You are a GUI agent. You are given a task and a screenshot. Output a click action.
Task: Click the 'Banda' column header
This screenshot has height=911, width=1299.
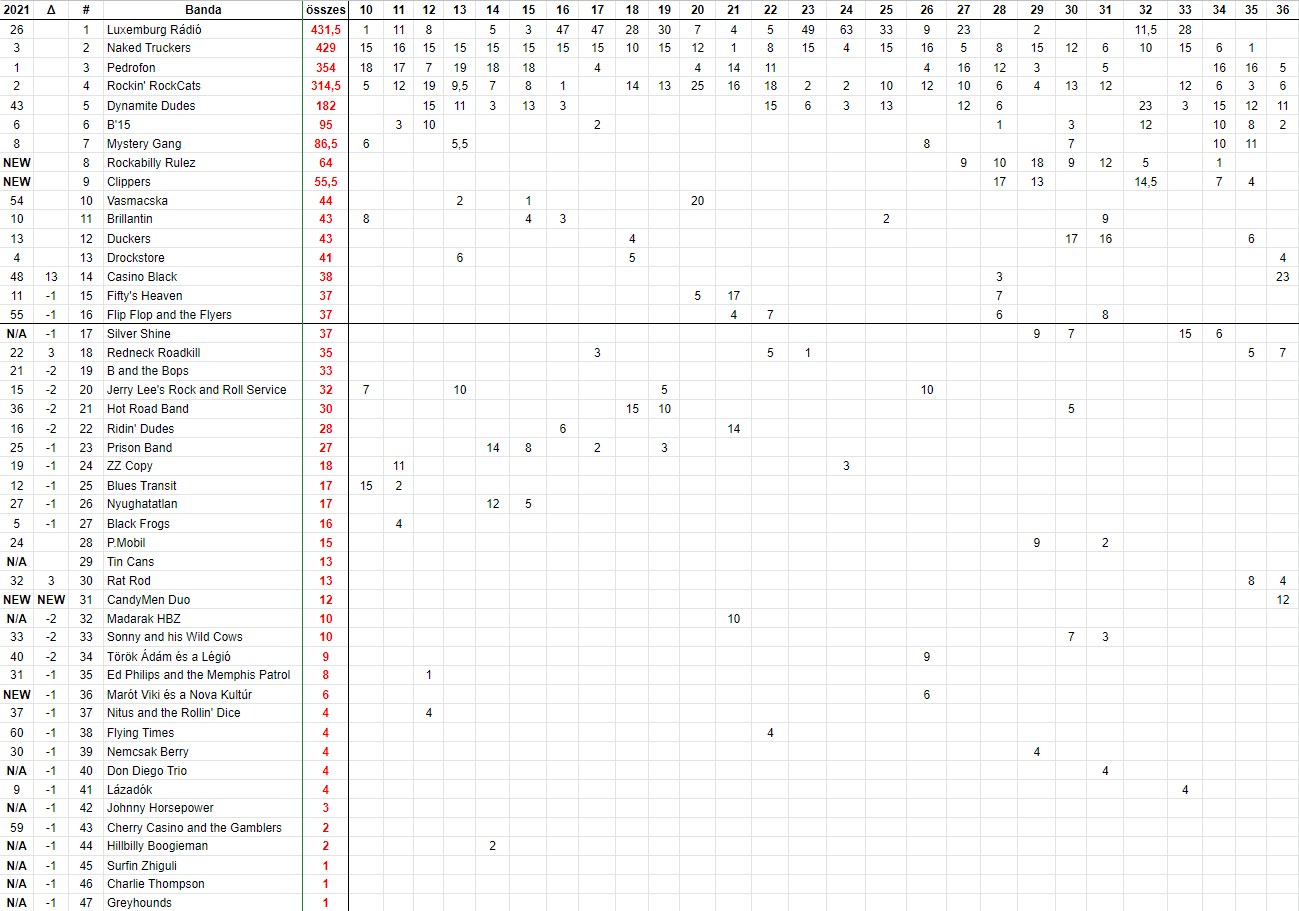tap(202, 9)
